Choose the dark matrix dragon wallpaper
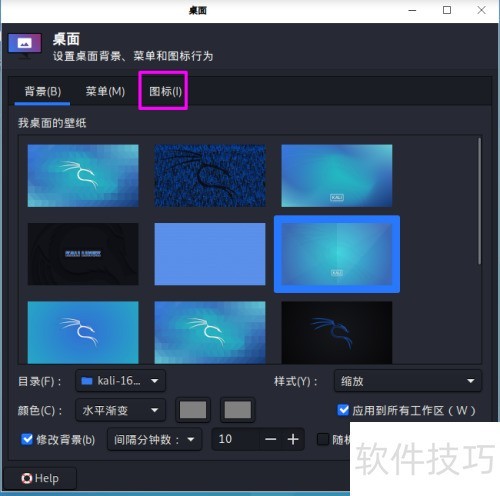The height and width of the screenshot is (496, 500). 210,176
